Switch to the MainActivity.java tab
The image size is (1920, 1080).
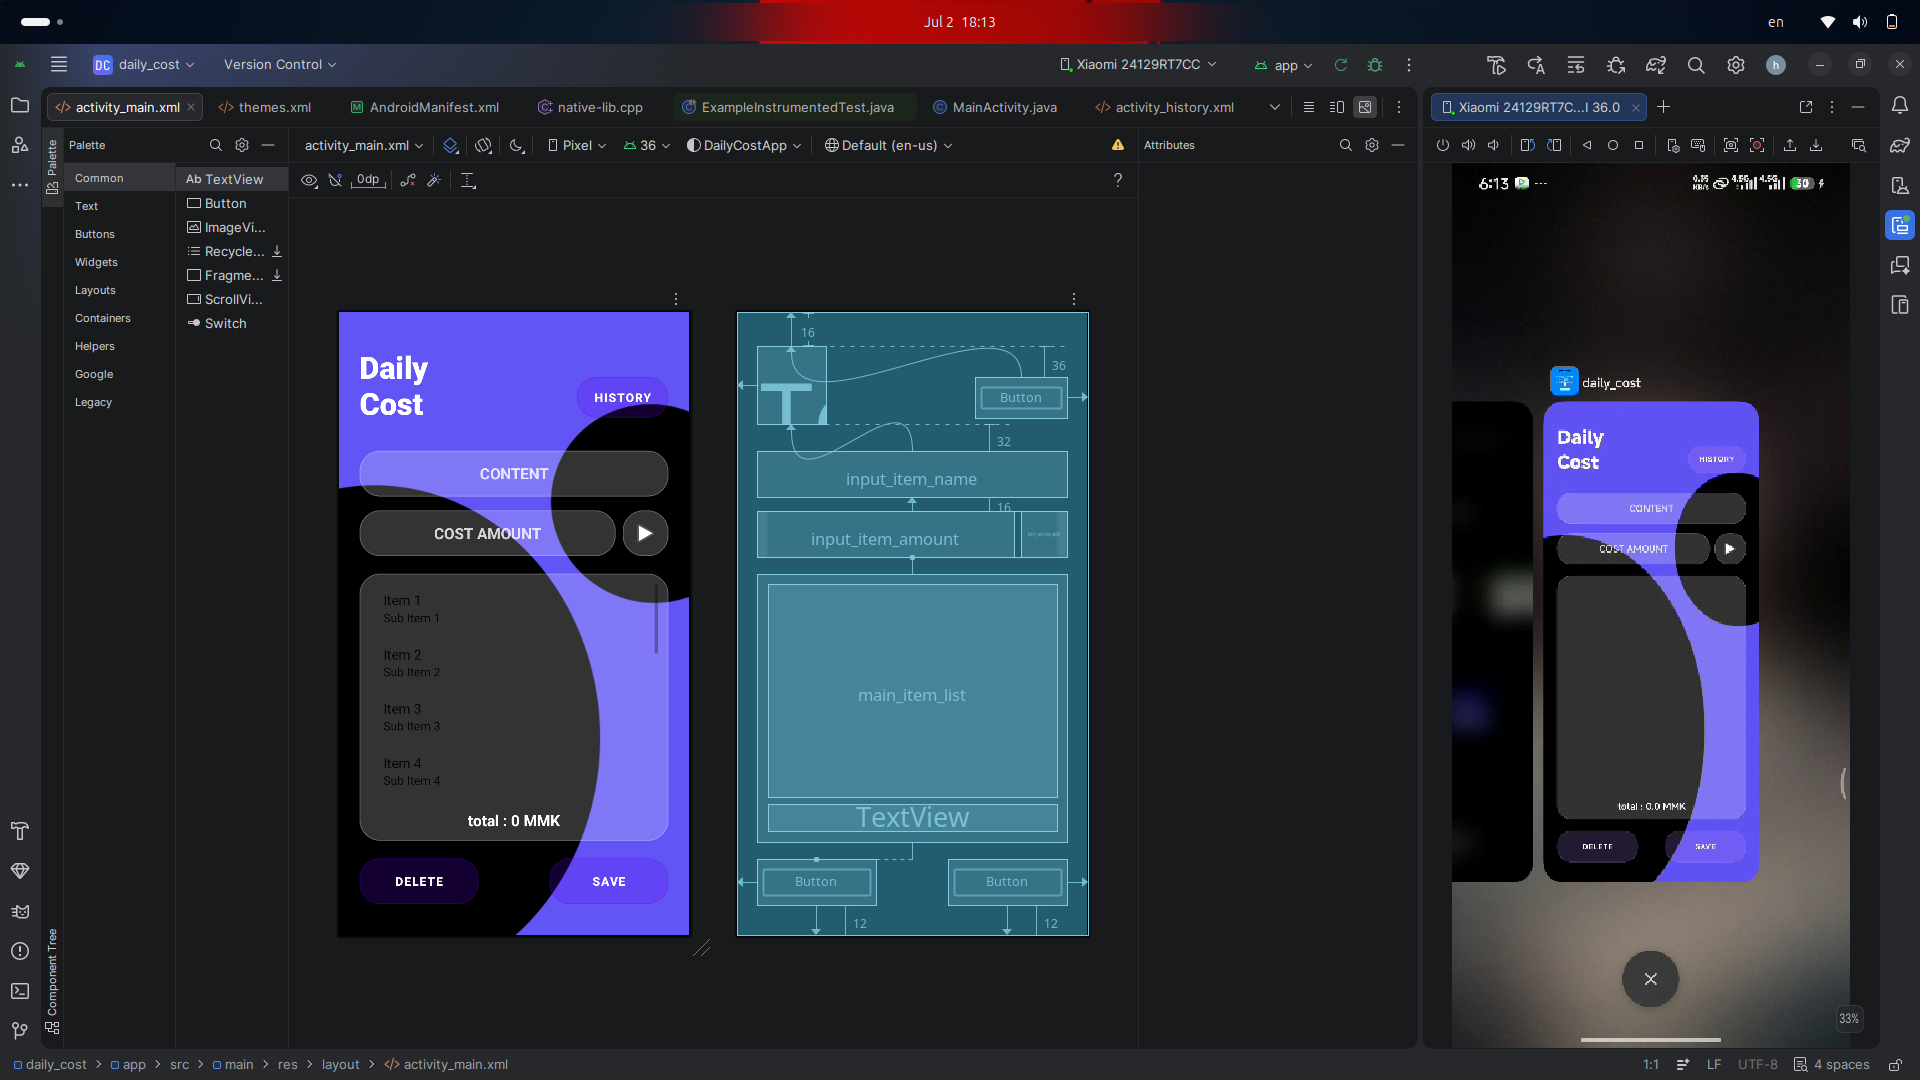[x=995, y=107]
